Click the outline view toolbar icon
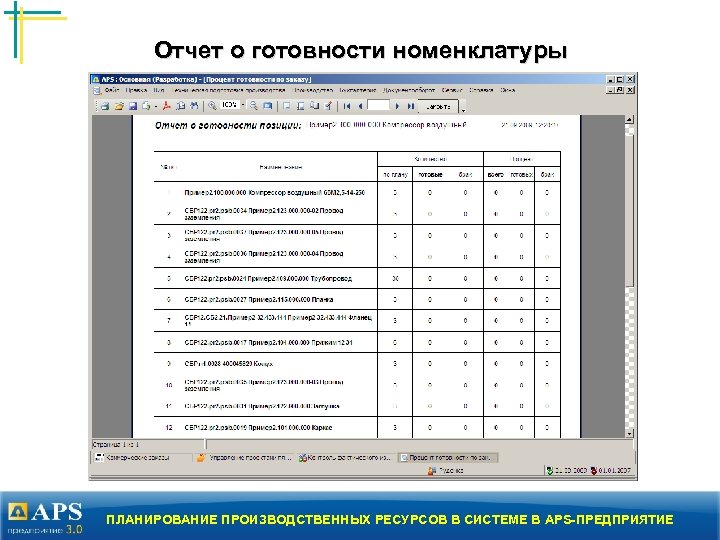Image resolution: width=720 pixels, height=540 pixels. [300, 106]
